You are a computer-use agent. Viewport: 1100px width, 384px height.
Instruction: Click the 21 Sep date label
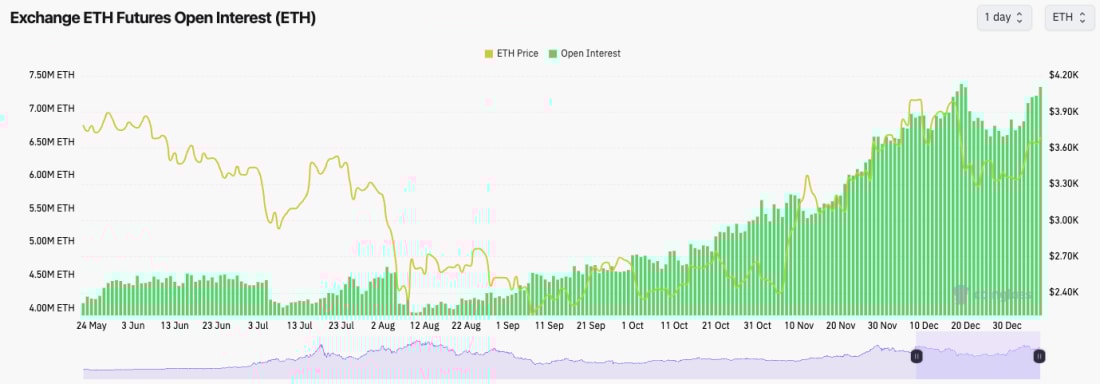590,326
